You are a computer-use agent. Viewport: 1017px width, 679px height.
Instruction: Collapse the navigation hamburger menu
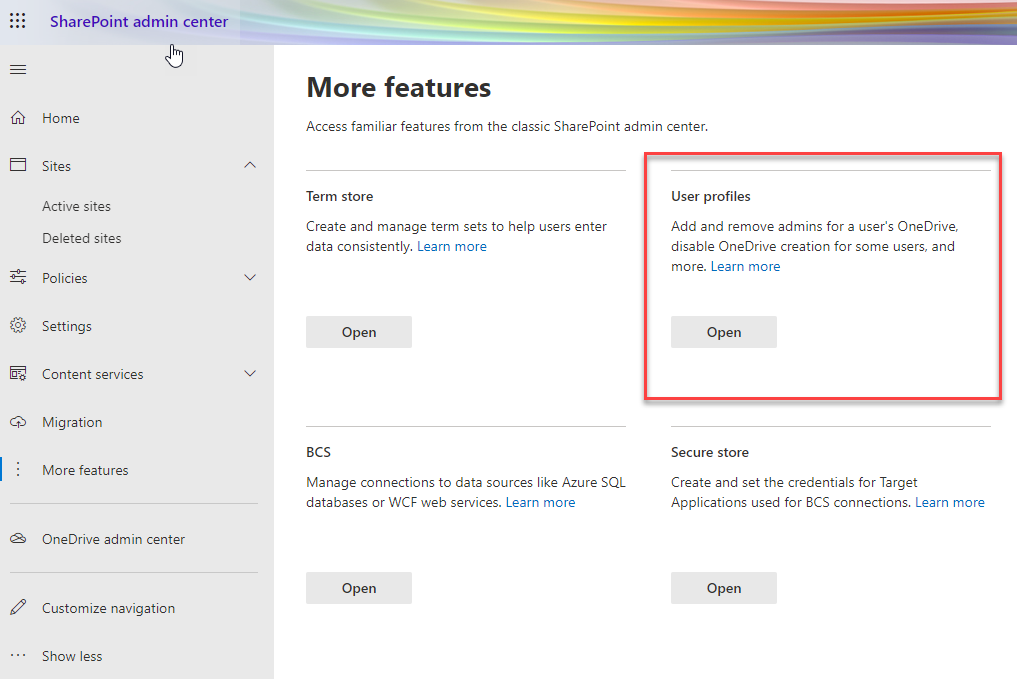click(18, 69)
